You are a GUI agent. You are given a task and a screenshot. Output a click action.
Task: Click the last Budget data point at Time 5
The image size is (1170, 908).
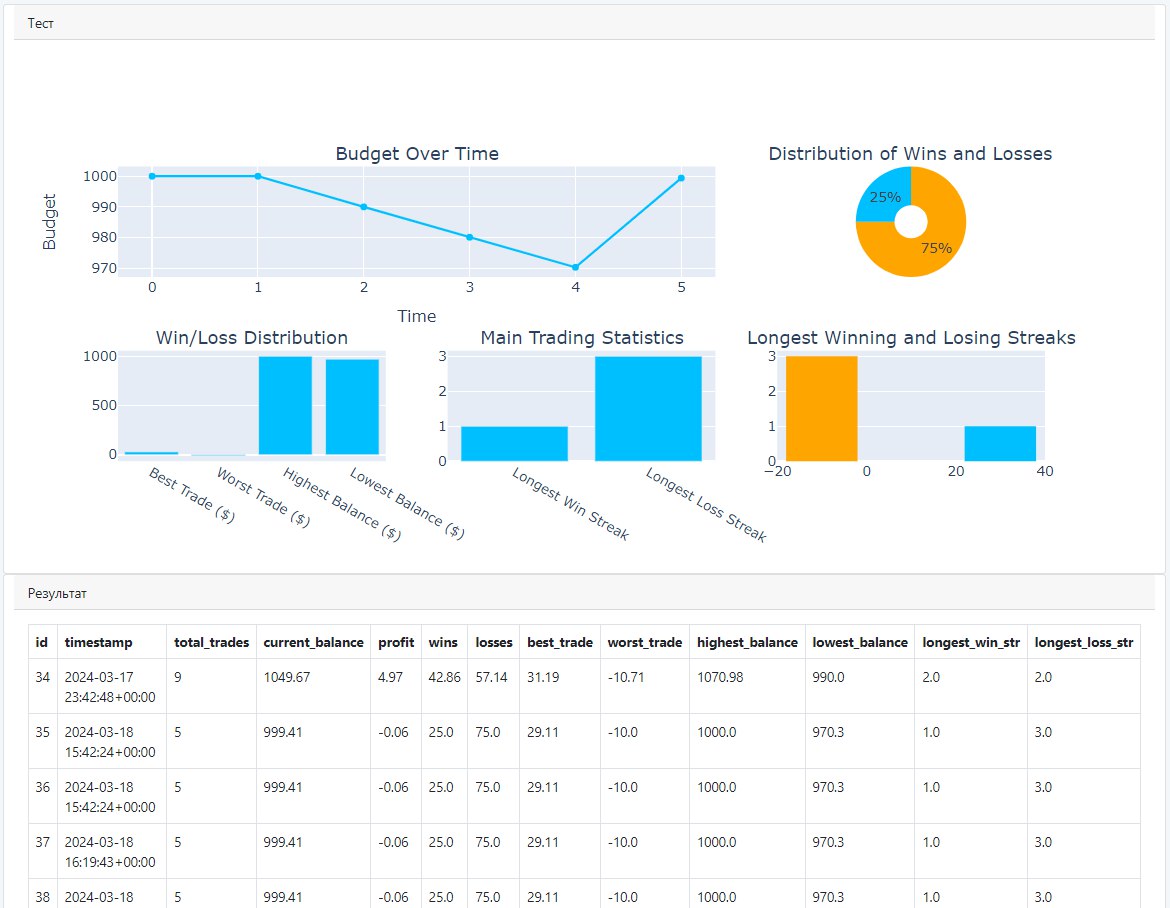[x=681, y=178]
